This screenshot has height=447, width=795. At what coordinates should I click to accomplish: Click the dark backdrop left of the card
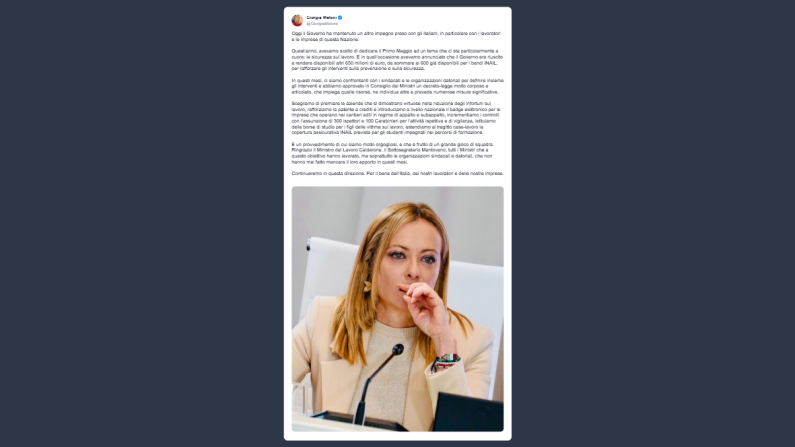(x=142, y=224)
